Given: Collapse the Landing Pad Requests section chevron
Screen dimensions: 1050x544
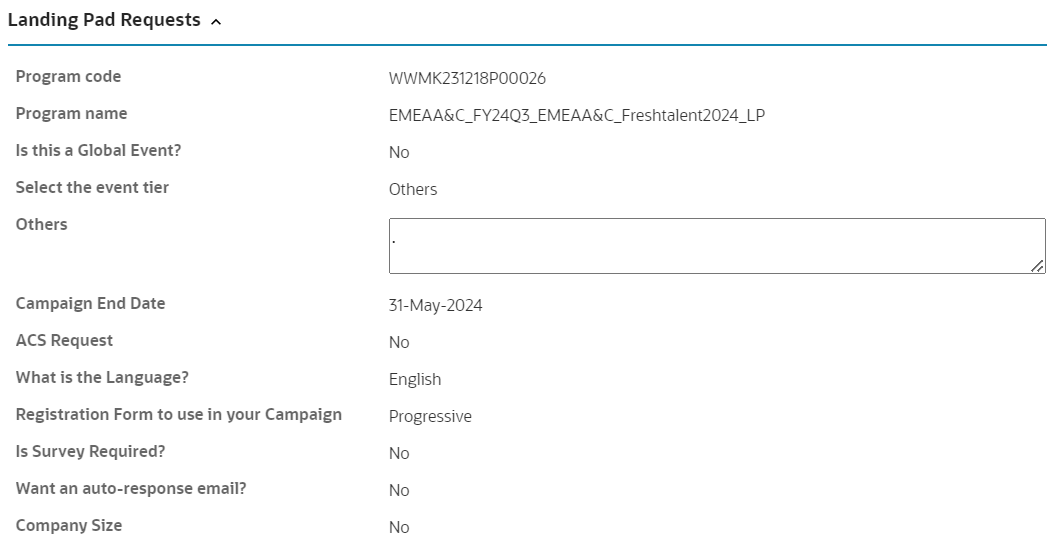Looking at the screenshot, I should click(x=216, y=22).
